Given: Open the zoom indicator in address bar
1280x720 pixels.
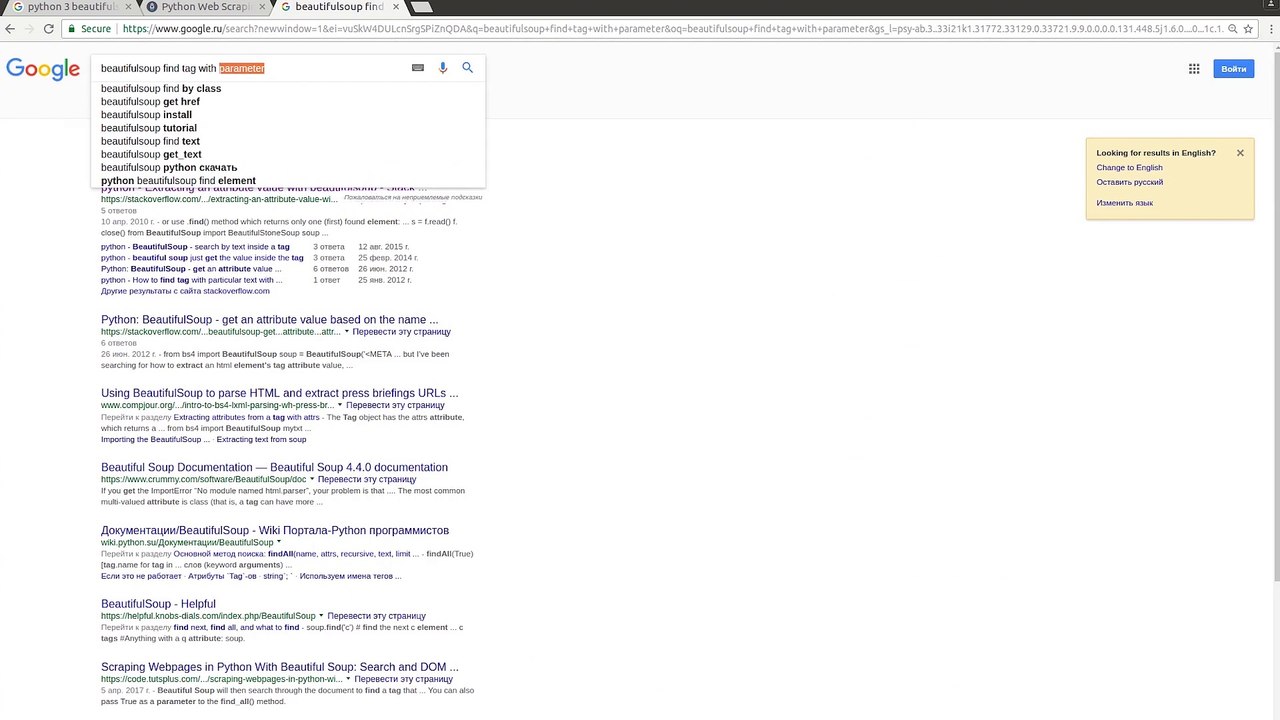Looking at the screenshot, I should (1231, 29).
